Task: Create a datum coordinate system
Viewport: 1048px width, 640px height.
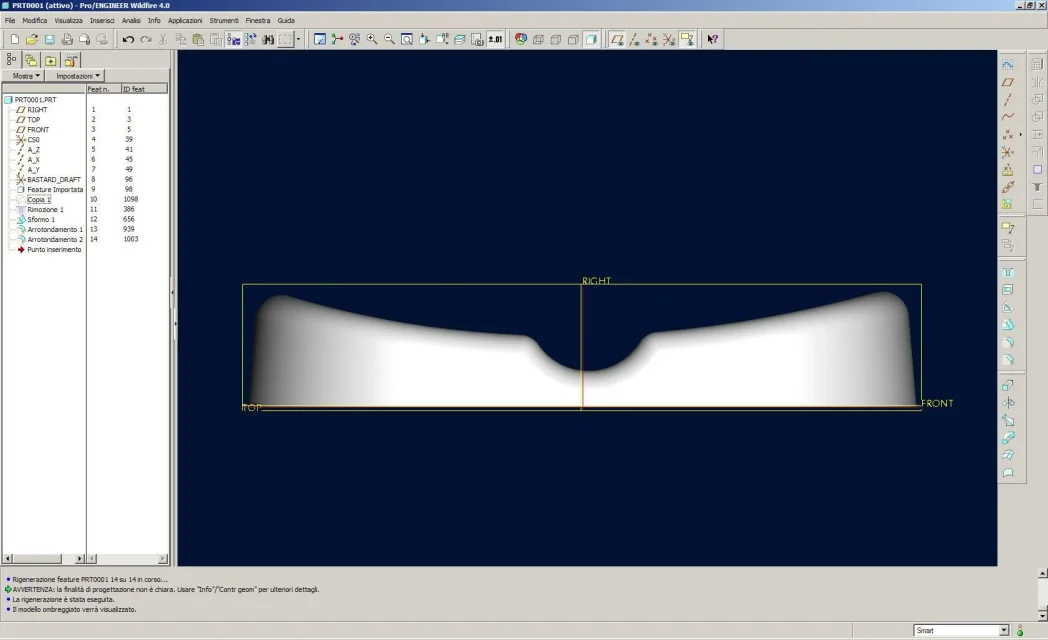Action: [x=1008, y=152]
